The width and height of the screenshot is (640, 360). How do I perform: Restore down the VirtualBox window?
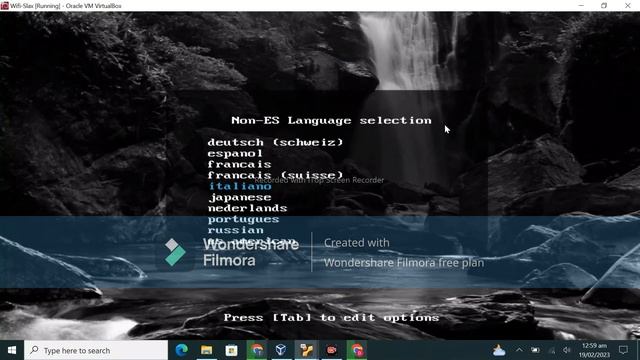coord(604,6)
